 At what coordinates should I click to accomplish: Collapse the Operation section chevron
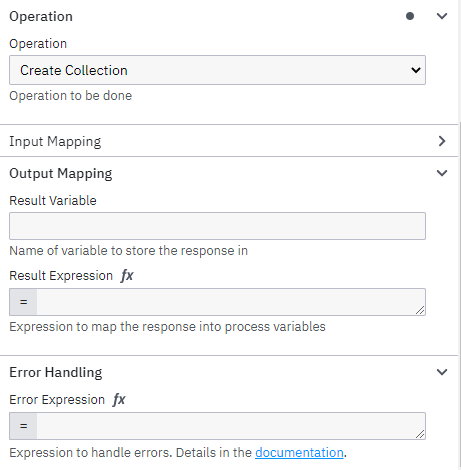click(x=442, y=16)
